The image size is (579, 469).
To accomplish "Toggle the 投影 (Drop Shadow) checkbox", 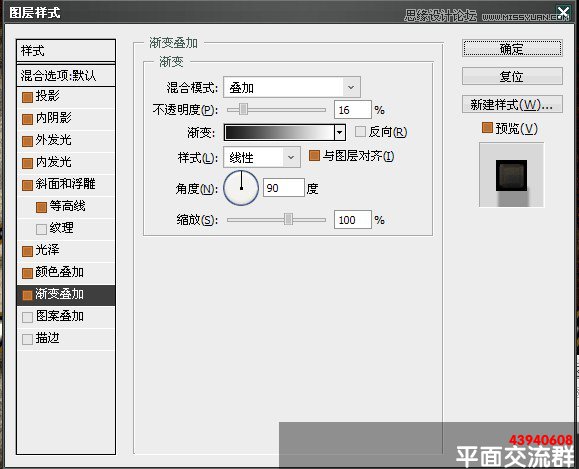I will tap(27, 97).
